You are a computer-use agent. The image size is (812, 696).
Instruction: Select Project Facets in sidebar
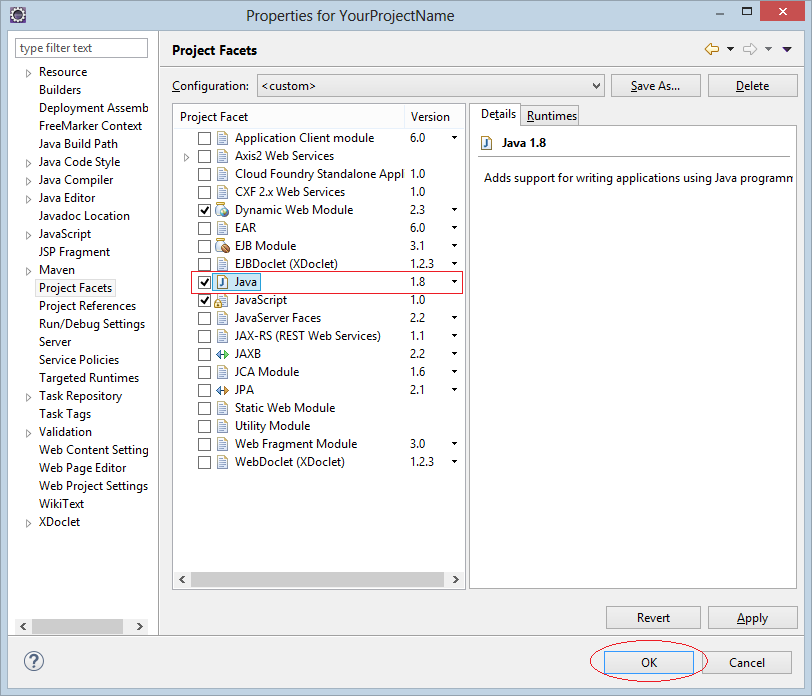coord(75,288)
